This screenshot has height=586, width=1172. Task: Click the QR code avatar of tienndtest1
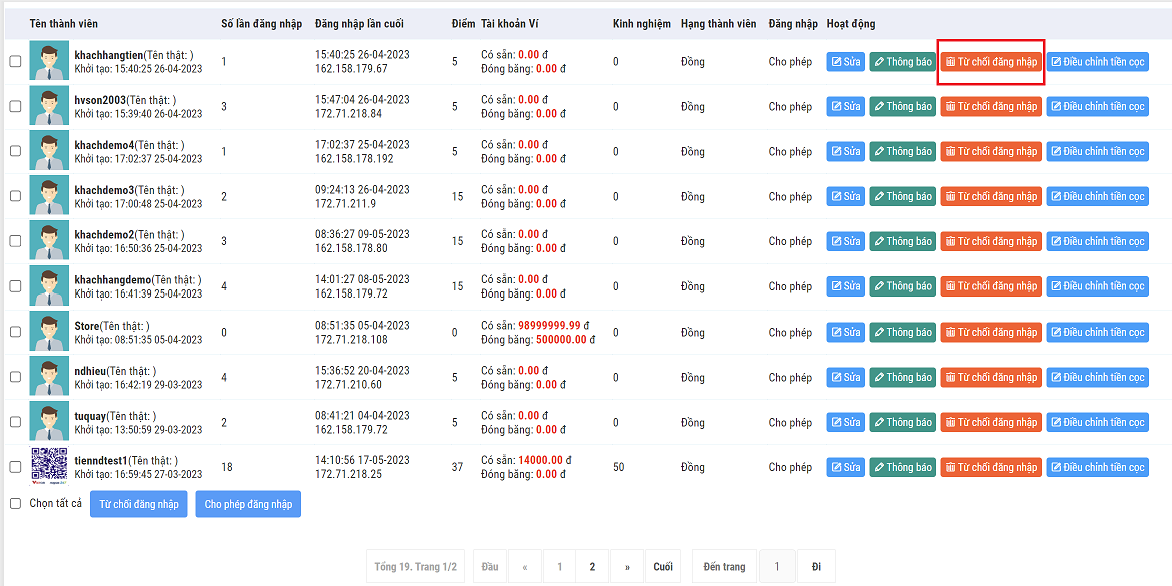[x=49, y=467]
